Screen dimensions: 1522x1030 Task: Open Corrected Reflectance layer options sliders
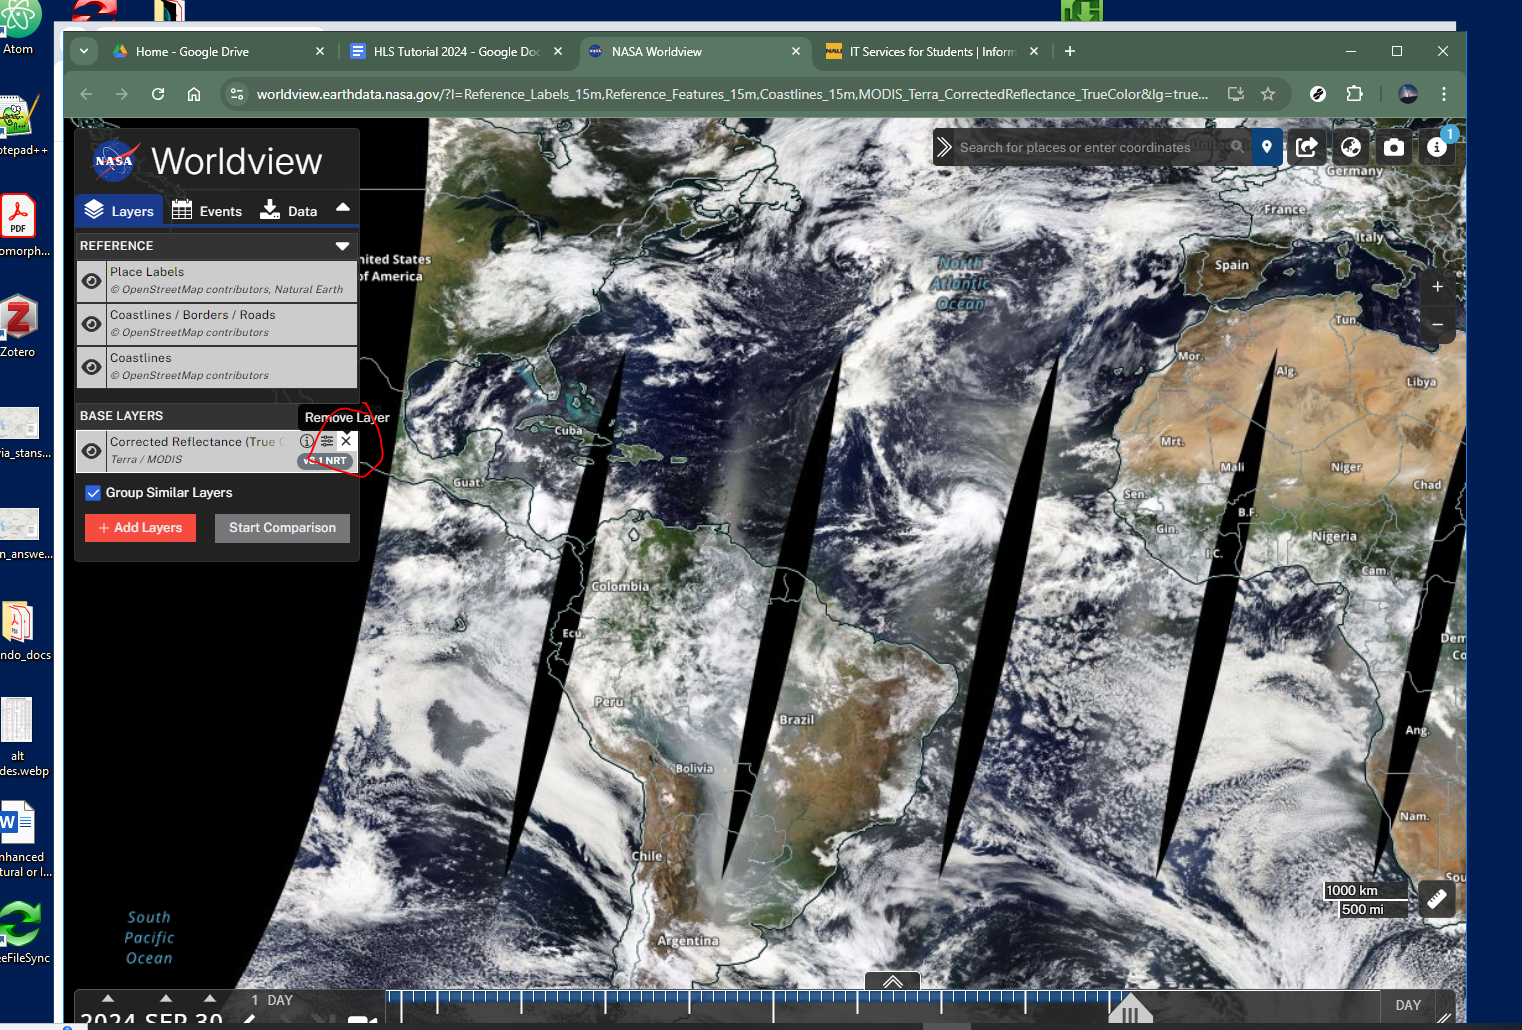click(327, 441)
